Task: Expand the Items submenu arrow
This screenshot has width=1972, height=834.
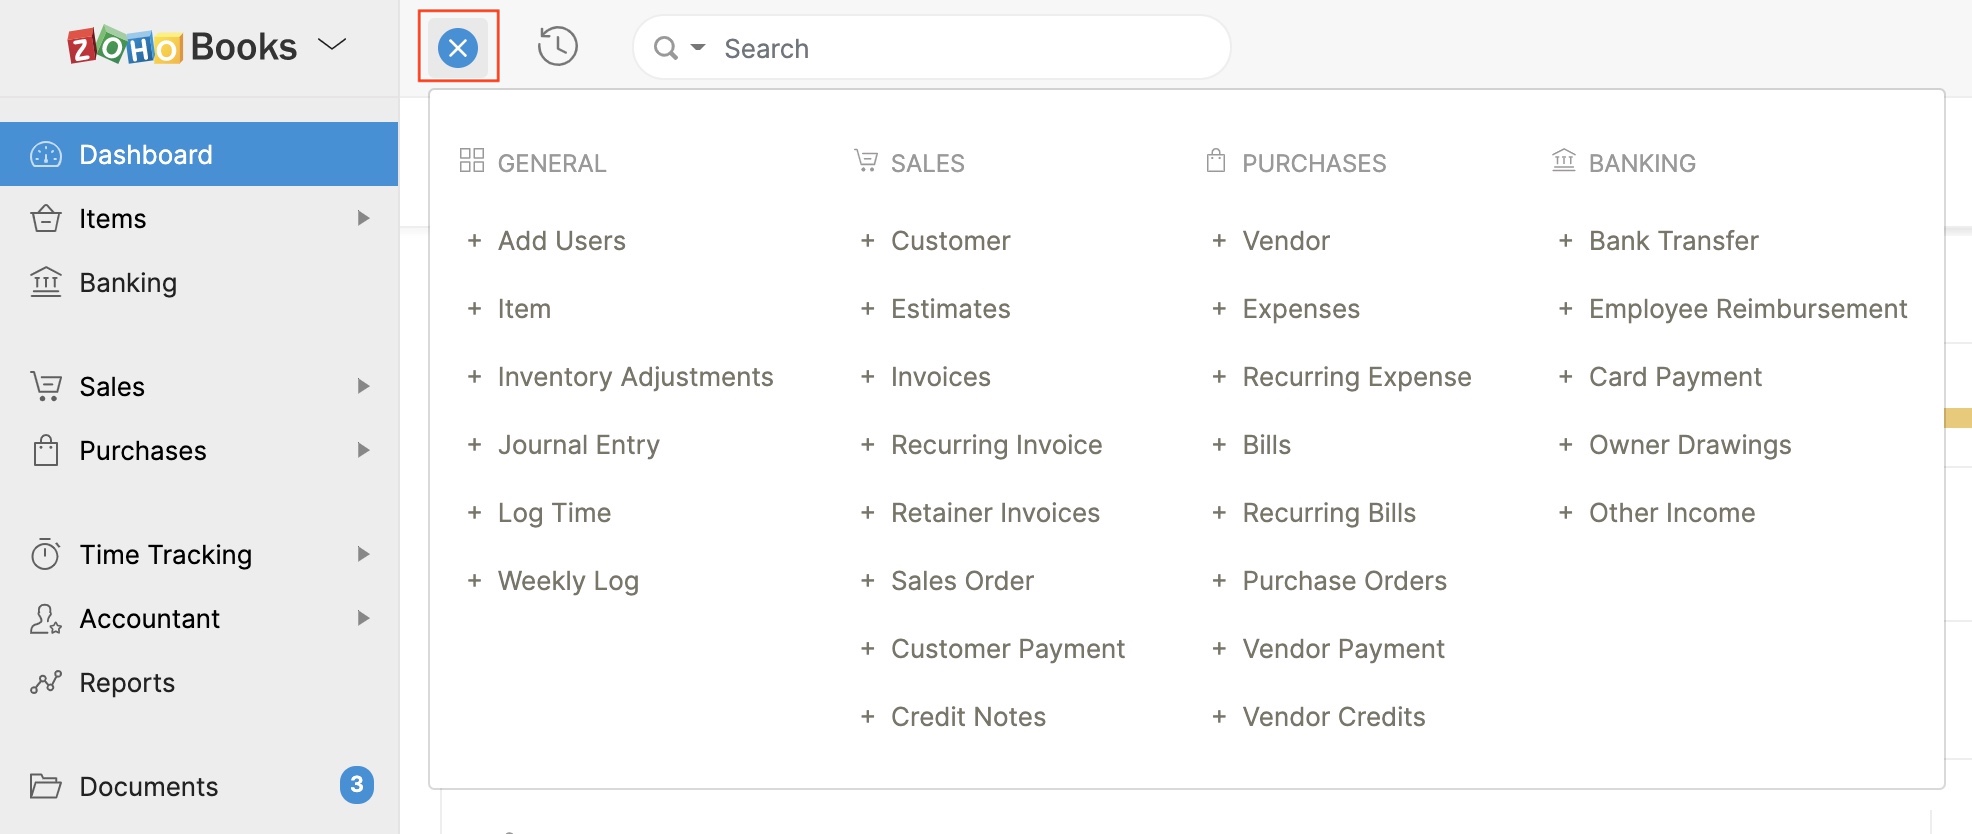Action: coord(363,218)
